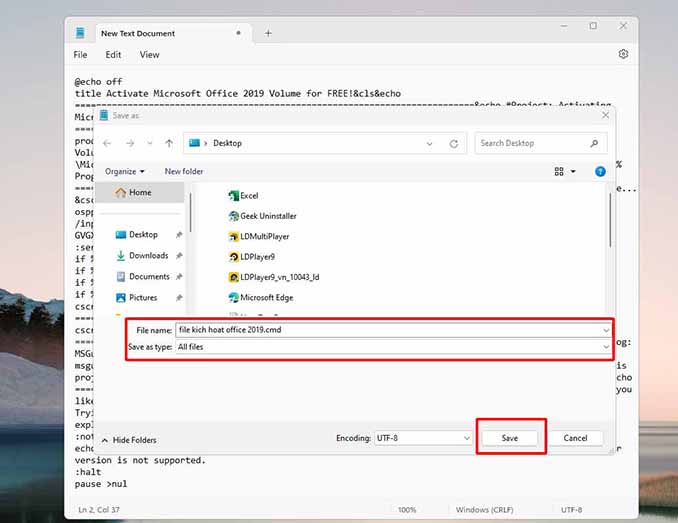Click Ln 2, Col 37 status text
678x523 pixels.
point(99,510)
